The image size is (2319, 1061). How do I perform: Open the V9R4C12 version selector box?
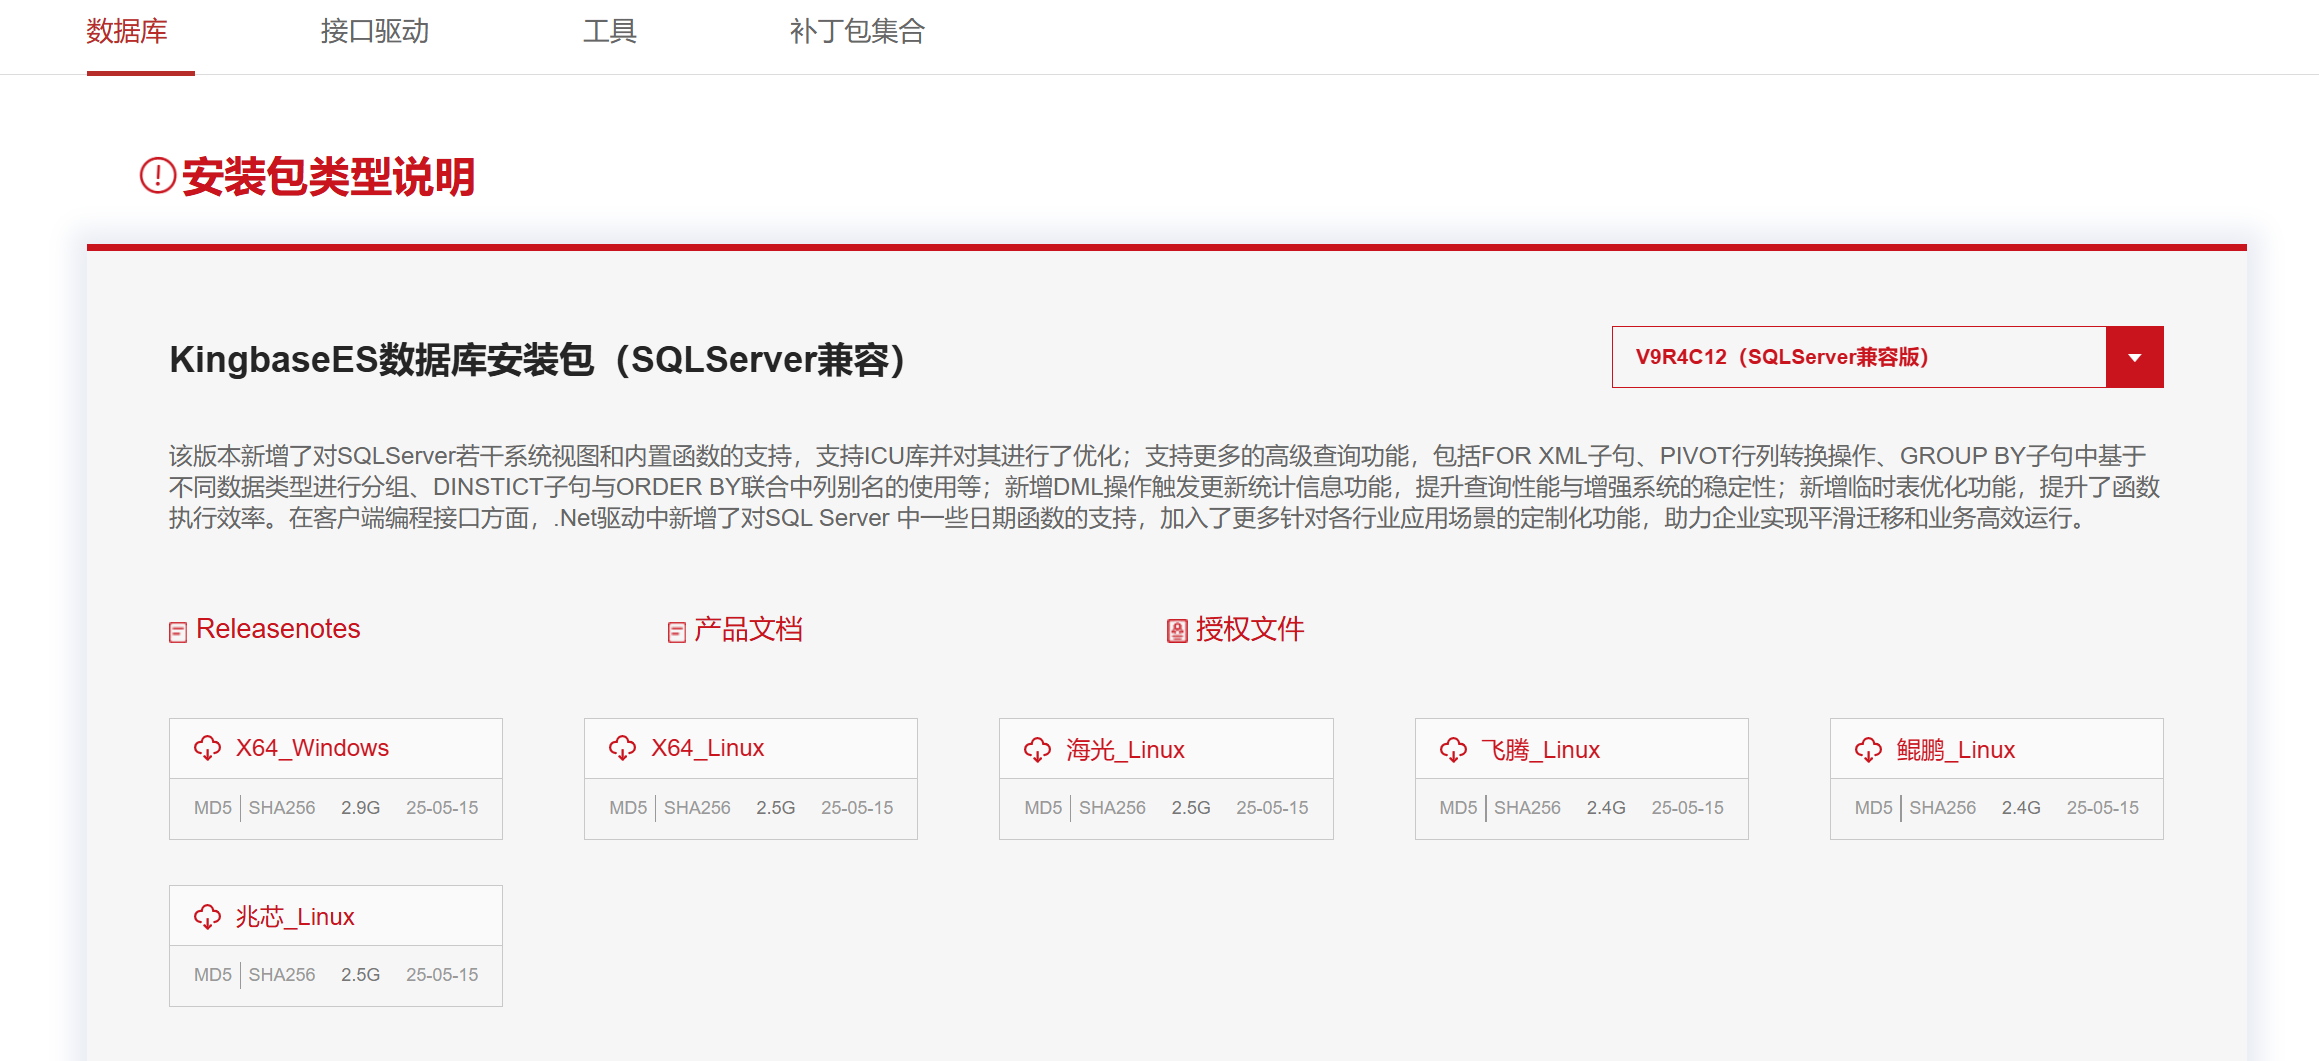(1858, 357)
